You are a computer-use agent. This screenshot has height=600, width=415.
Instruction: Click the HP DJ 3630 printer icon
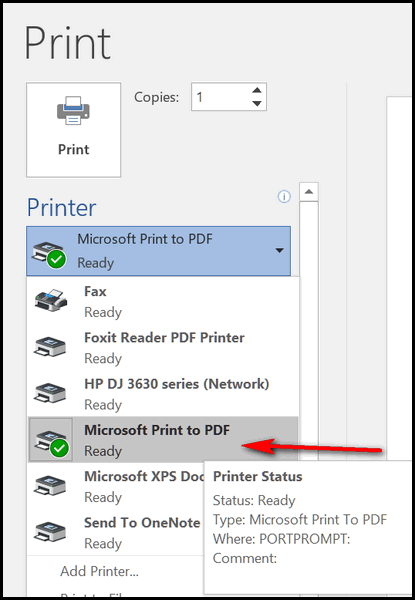click(x=50, y=393)
